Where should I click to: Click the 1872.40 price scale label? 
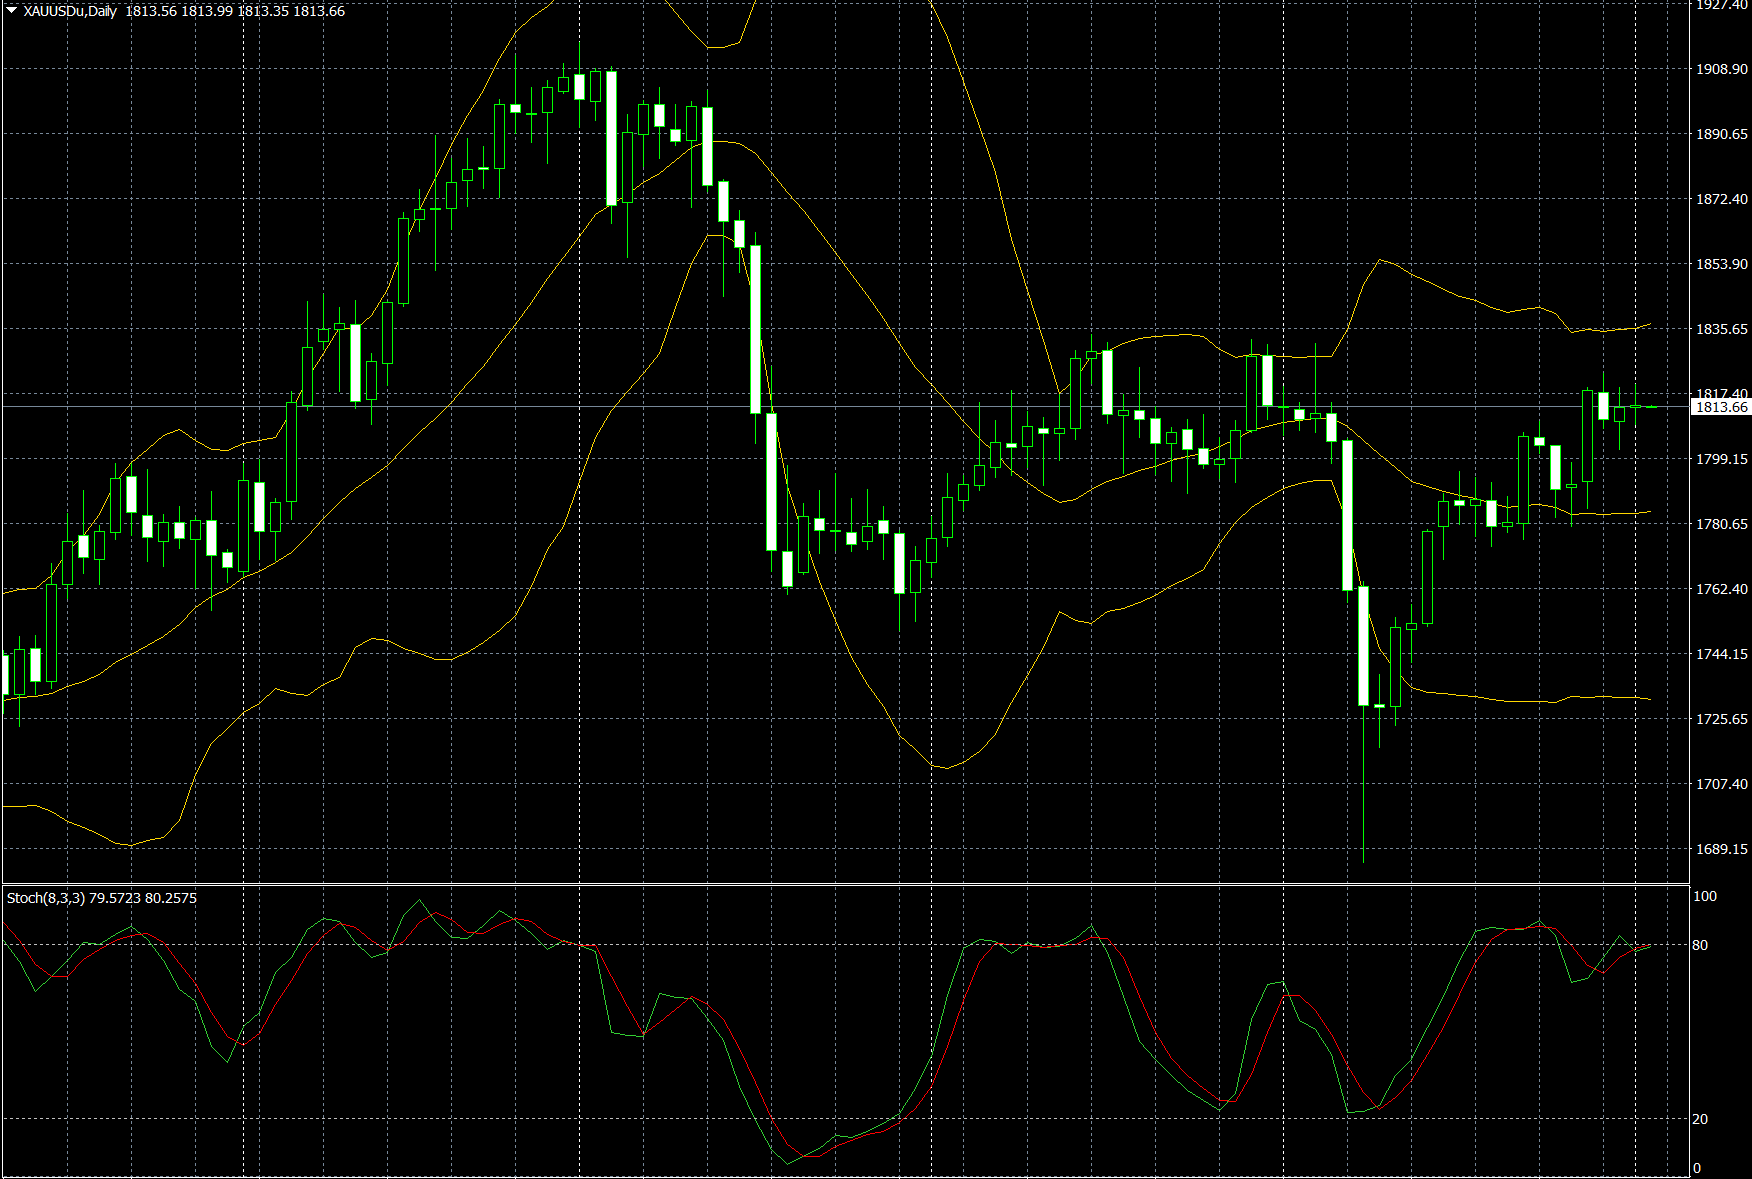coord(1722,199)
